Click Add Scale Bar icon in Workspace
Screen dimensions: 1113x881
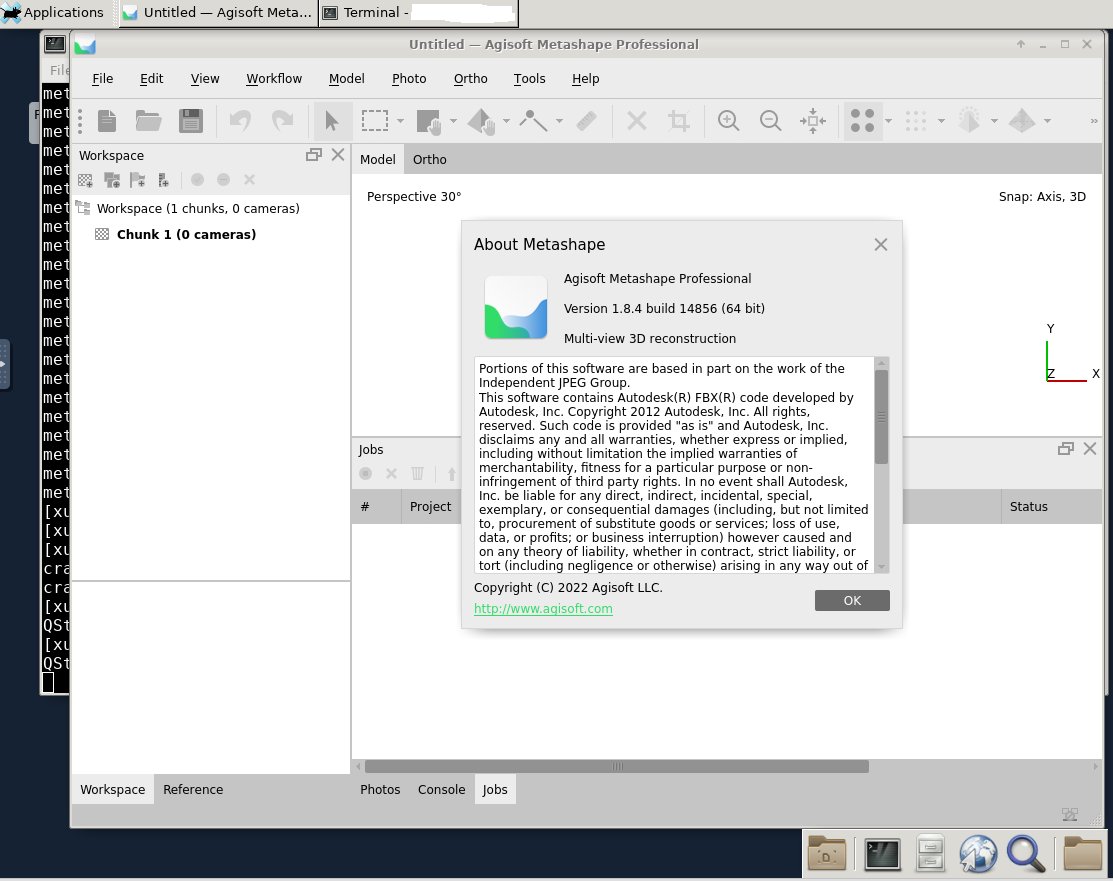(163, 180)
